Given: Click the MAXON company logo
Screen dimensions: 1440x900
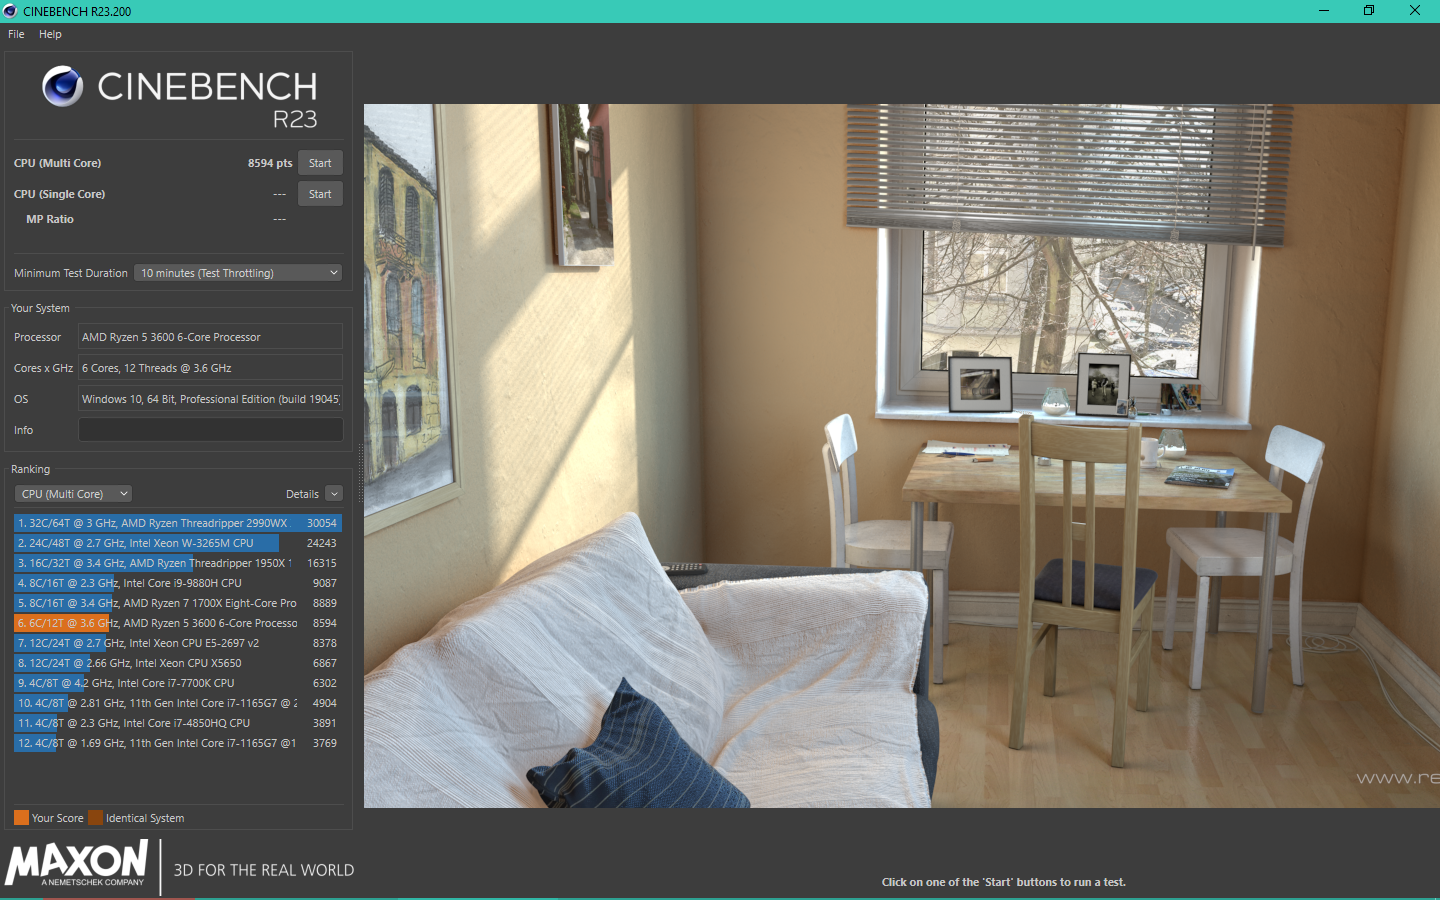Looking at the screenshot, I should pyautogui.click(x=77, y=863).
